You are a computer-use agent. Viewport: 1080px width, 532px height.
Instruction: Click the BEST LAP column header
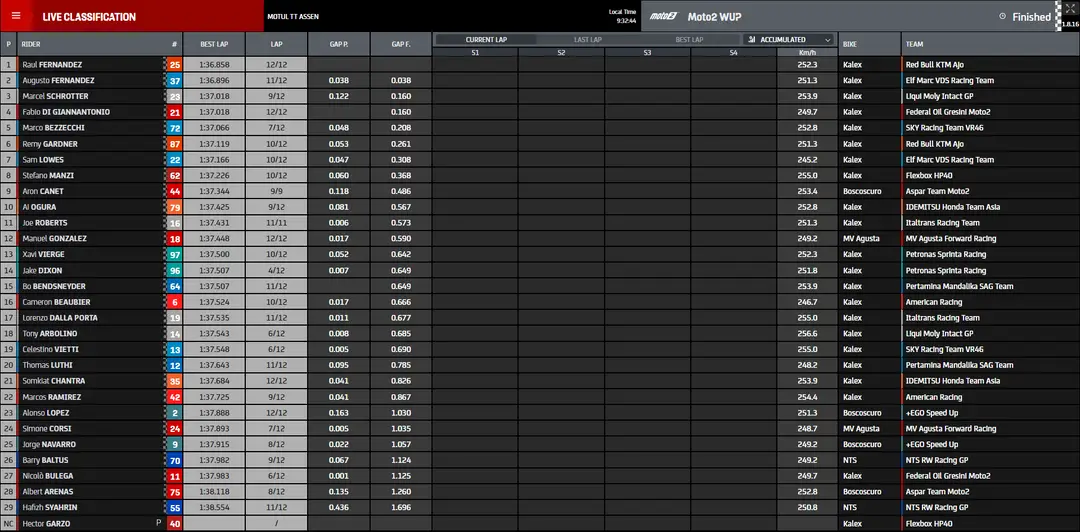[214, 44]
